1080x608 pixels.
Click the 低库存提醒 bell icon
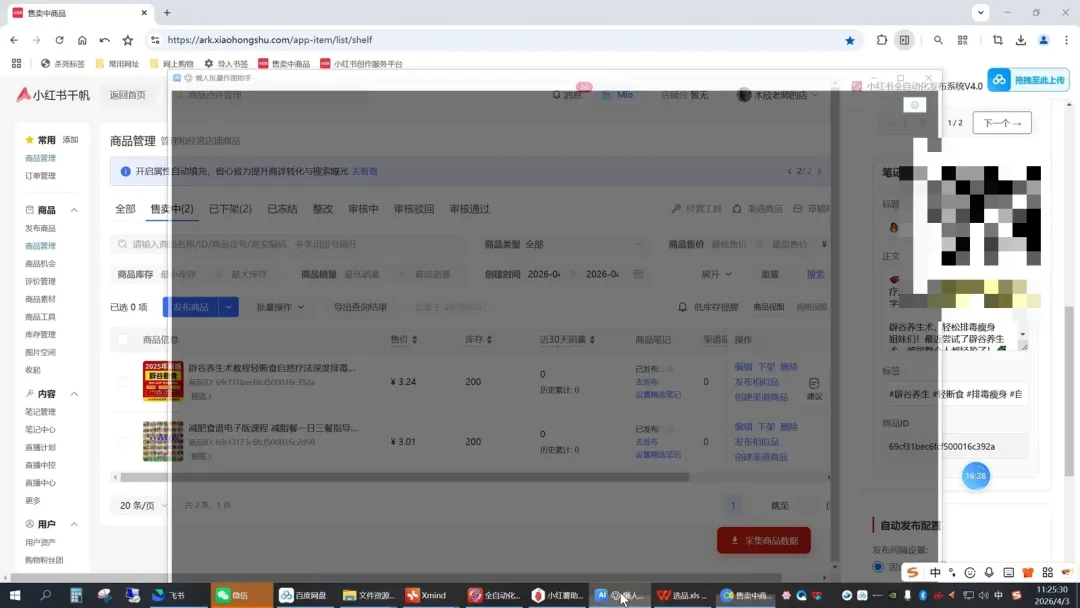tap(683, 307)
